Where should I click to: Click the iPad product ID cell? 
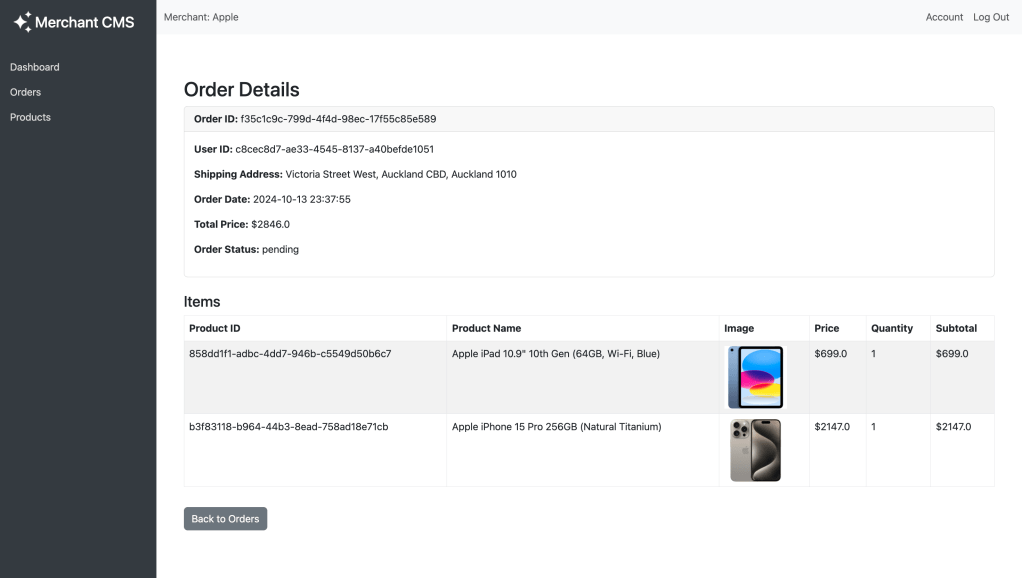pyautogui.click(x=290, y=353)
